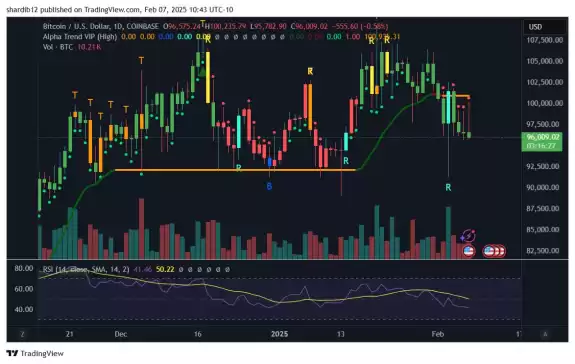Click the orange R label above the January candle
Image resolution: width=575 pixels, height=364 pixels.
(x=310, y=71)
